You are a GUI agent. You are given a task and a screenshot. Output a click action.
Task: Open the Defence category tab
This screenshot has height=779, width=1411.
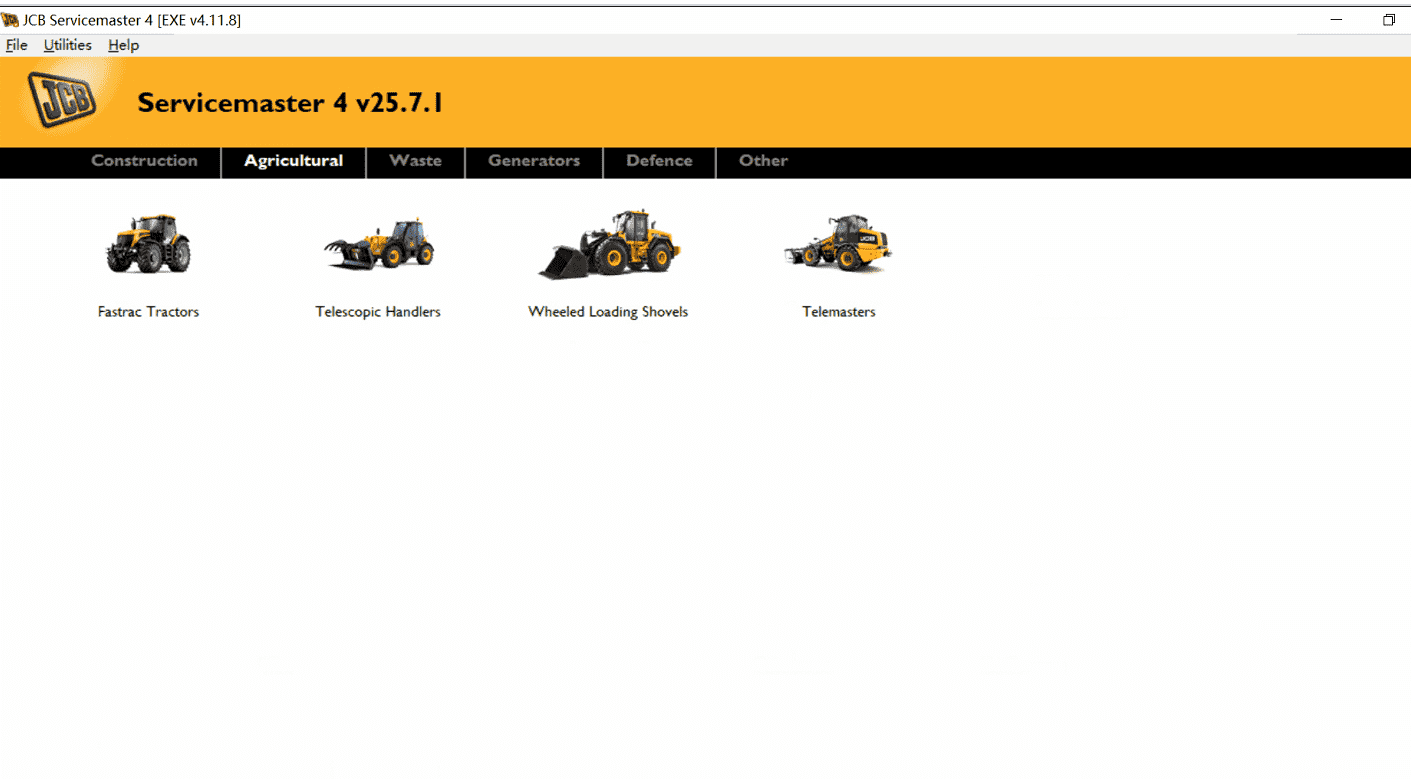(659, 161)
